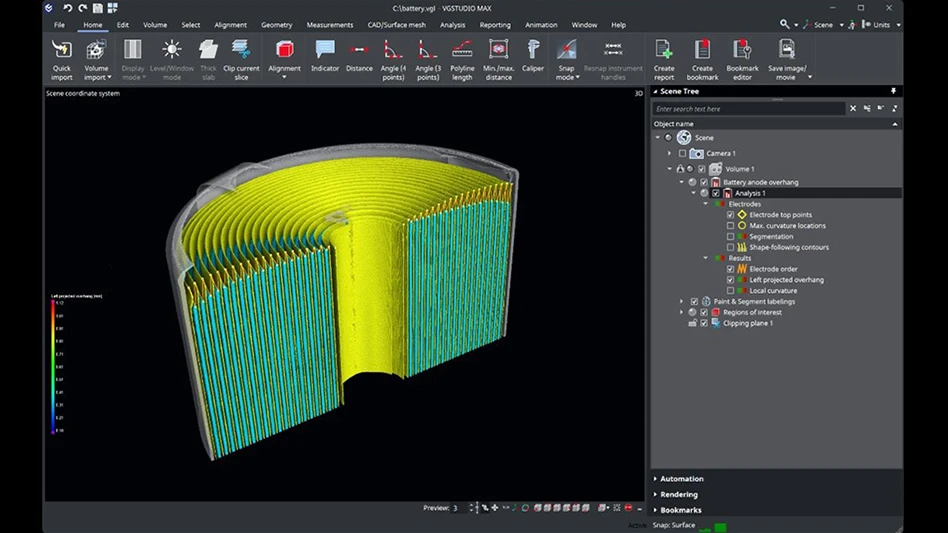Image resolution: width=948 pixels, height=533 pixels.
Task: Open the Bookmark editor
Action: click(x=742, y=50)
